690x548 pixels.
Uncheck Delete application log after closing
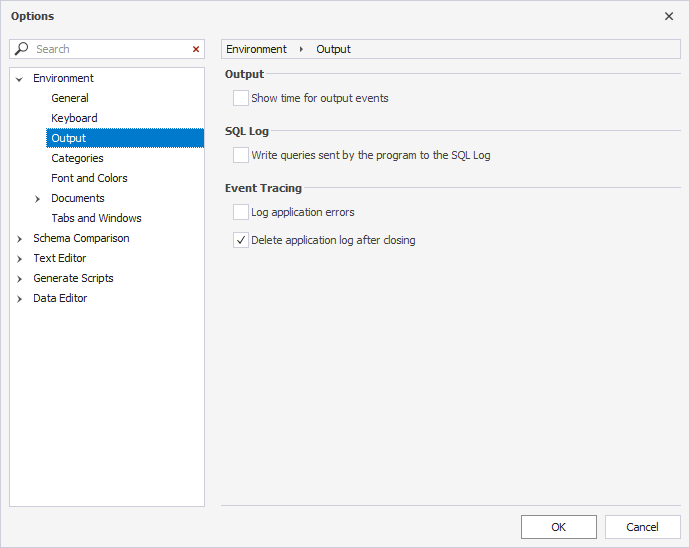click(x=241, y=240)
